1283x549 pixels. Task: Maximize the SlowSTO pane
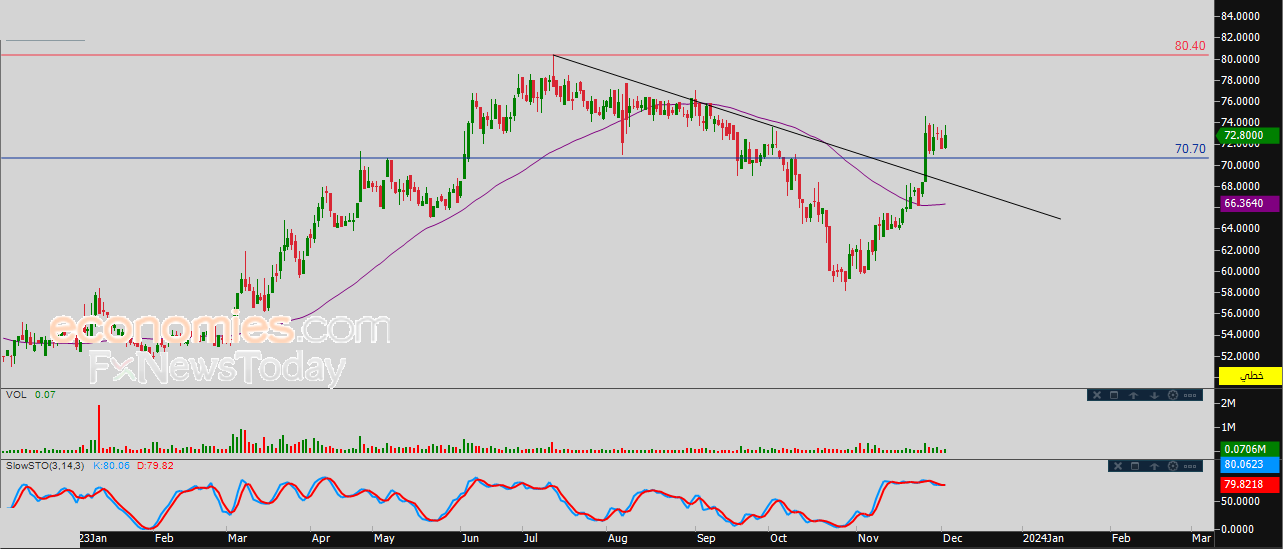click(x=1135, y=466)
